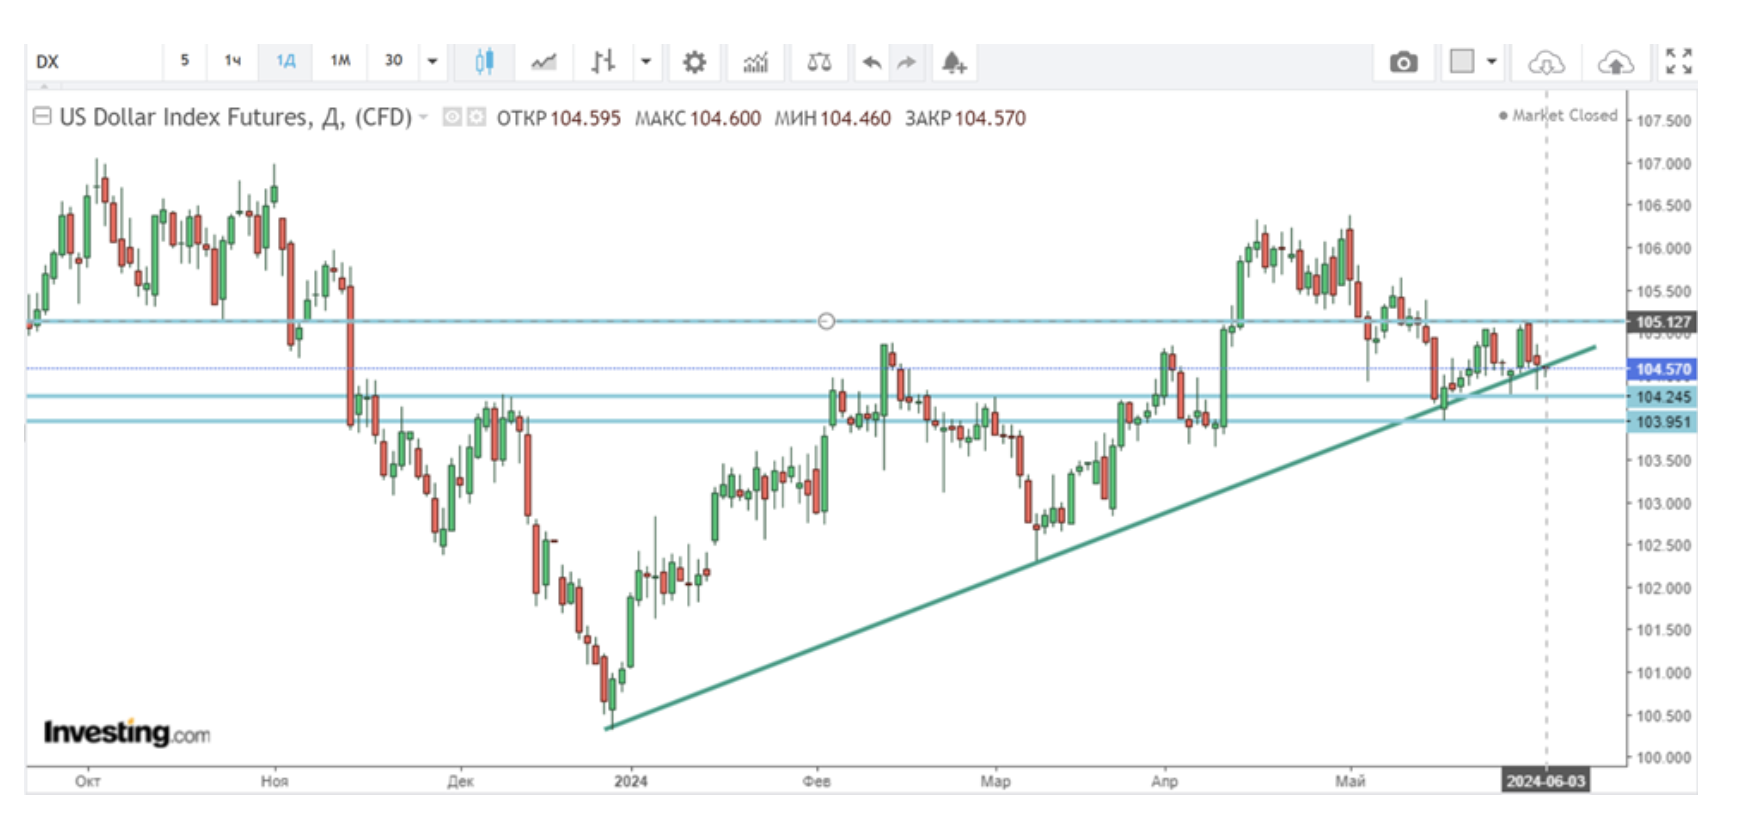Undo the last chart action

(x=872, y=62)
